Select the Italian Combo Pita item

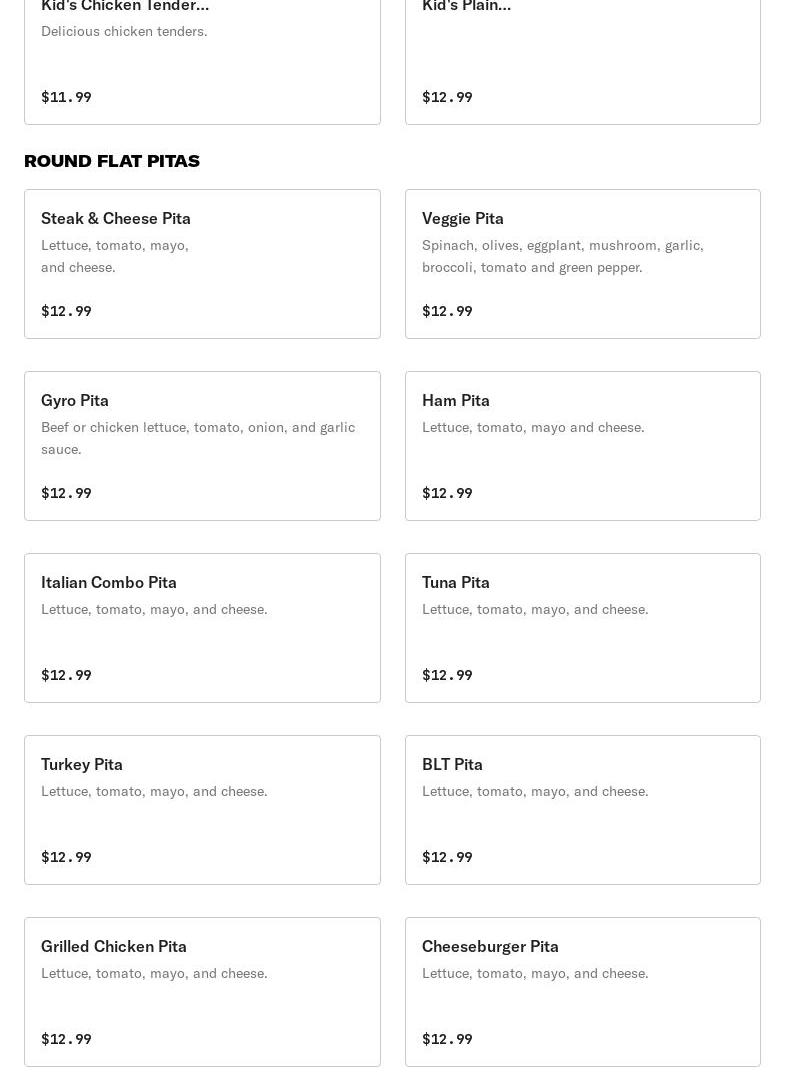tap(202, 628)
